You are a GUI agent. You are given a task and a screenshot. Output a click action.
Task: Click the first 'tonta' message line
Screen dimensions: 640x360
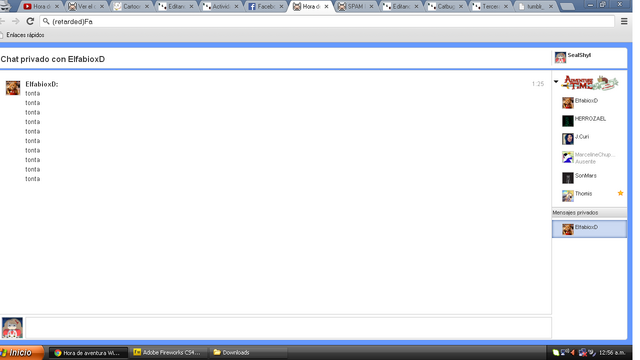(33, 93)
